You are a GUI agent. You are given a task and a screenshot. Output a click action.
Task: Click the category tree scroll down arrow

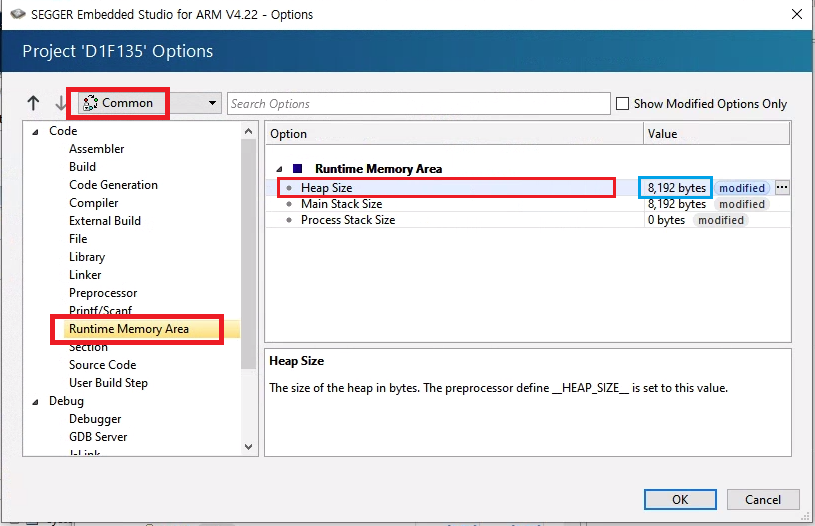click(x=248, y=447)
